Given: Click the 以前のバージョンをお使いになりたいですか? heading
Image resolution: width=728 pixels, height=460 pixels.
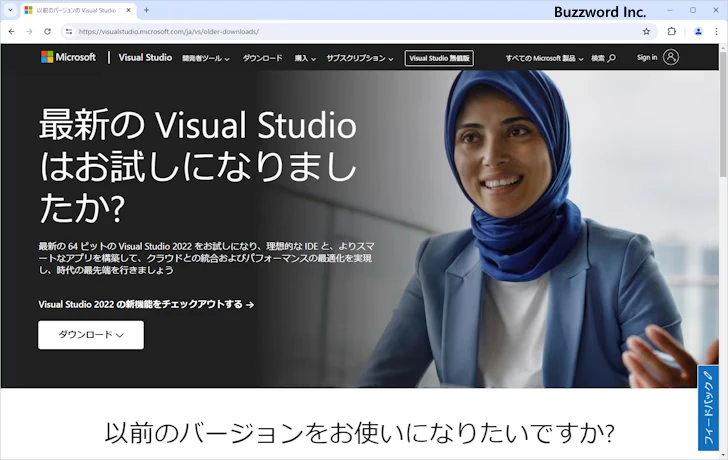Looking at the screenshot, I should pyautogui.click(x=359, y=432).
